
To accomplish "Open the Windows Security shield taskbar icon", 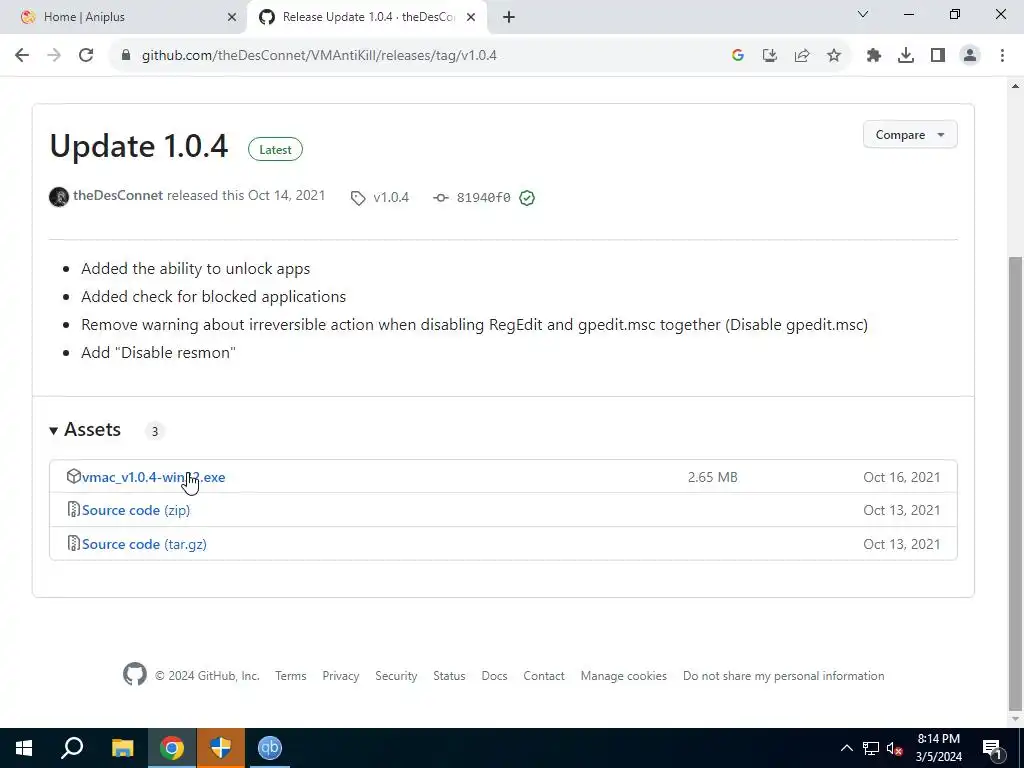I will pyautogui.click(x=221, y=748).
